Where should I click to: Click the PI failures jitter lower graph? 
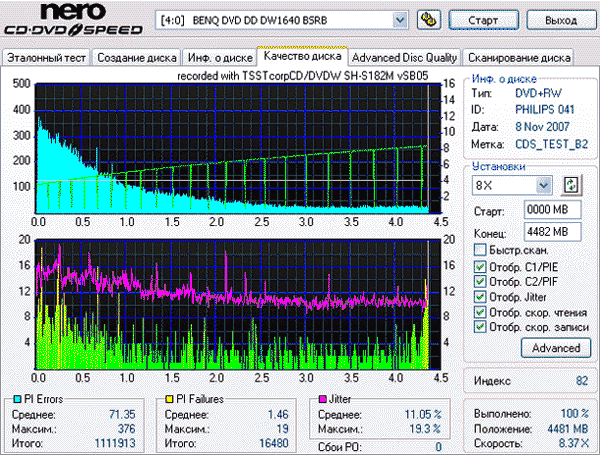point(237,305)
